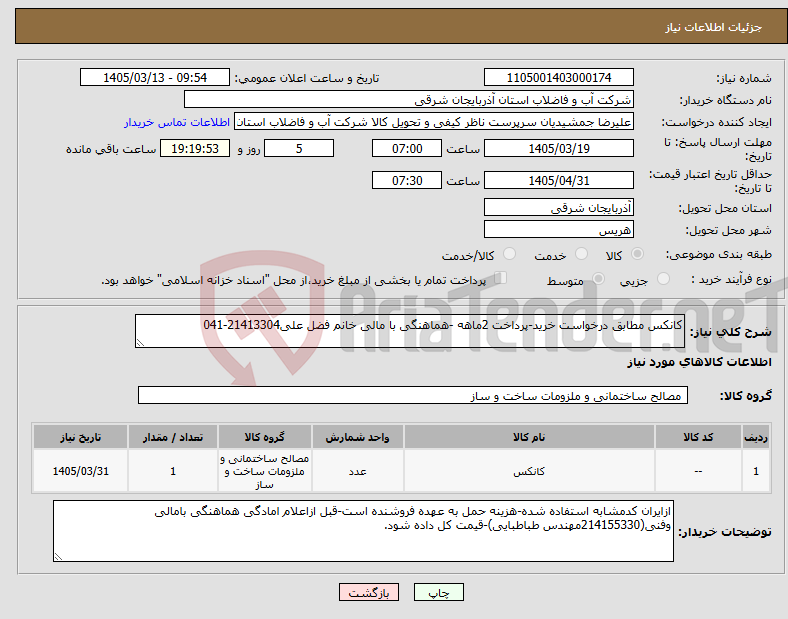This screenshot has width=788, height=619.
Task: Click the buyer notes textarea
Action: 363,531
